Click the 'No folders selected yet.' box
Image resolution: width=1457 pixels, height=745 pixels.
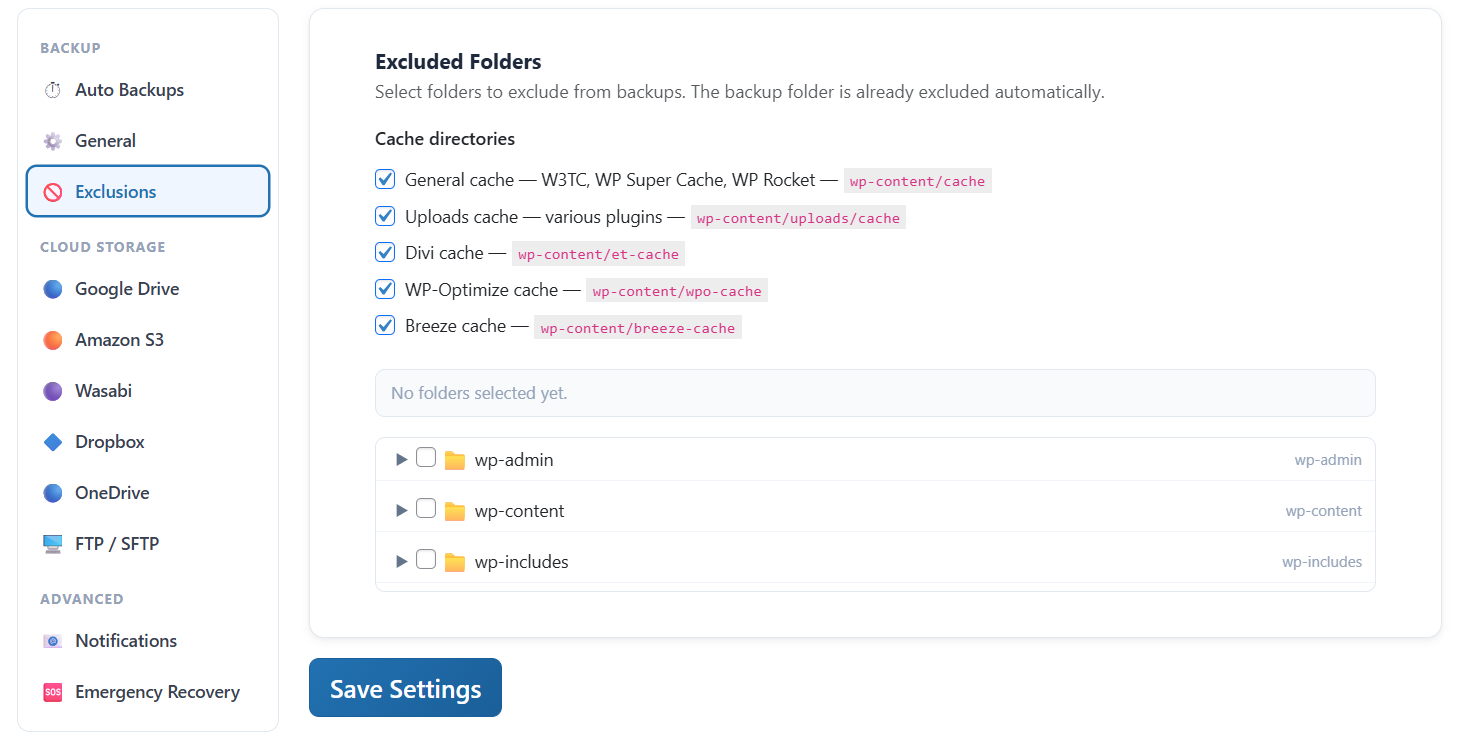coord(875,393)
